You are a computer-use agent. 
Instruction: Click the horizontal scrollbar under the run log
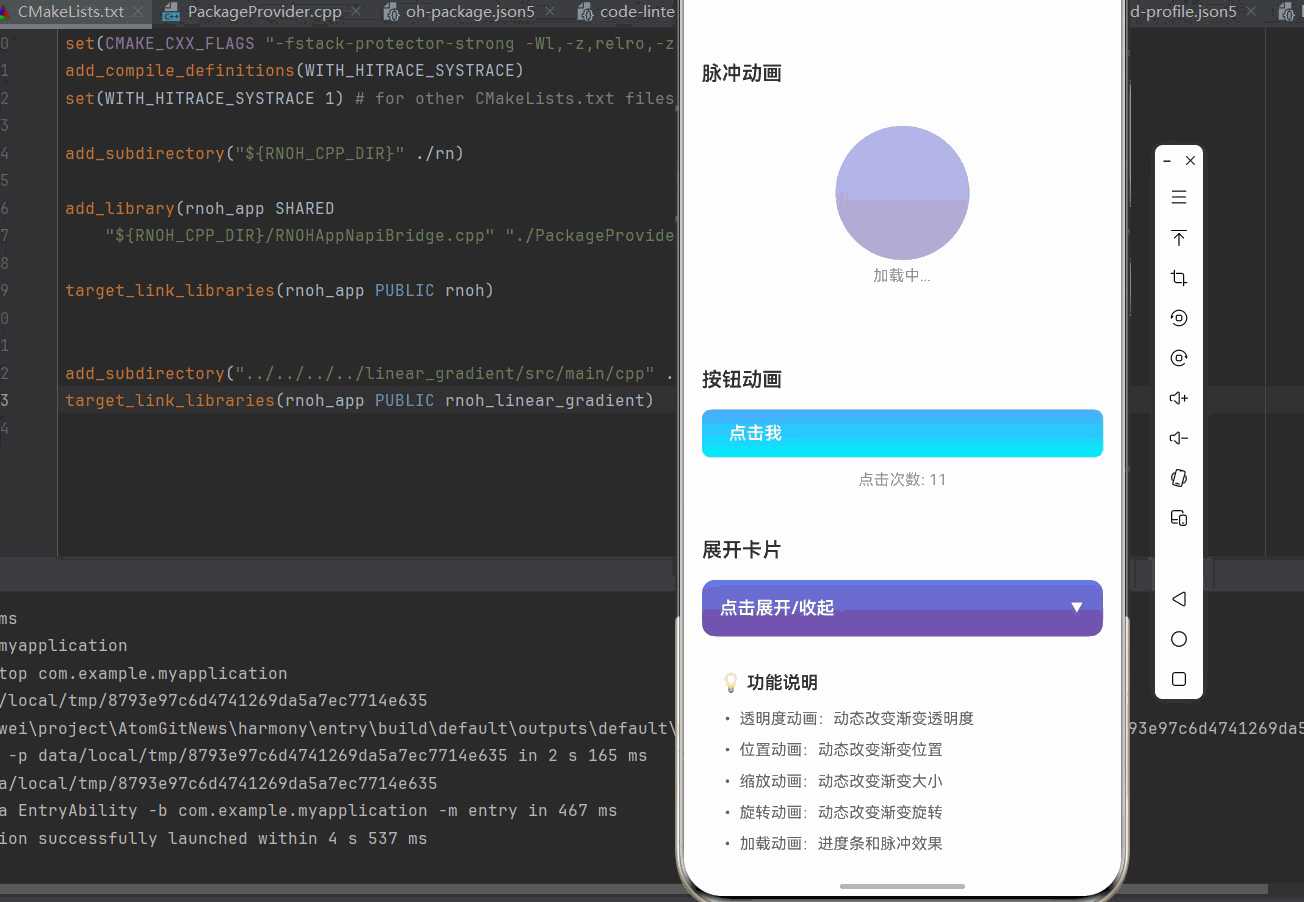632,888
